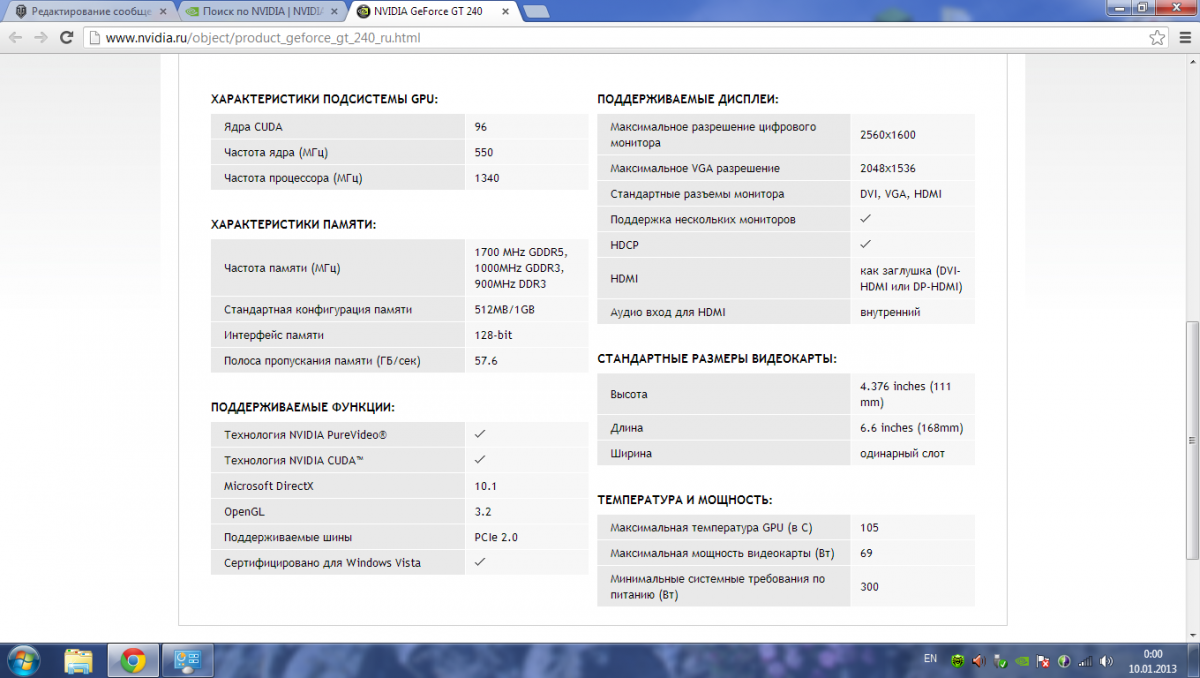1200x678 pixels.
Task: Click the 'DVI, VGA, HDMI' connectors value
Action: pos(901,194)
